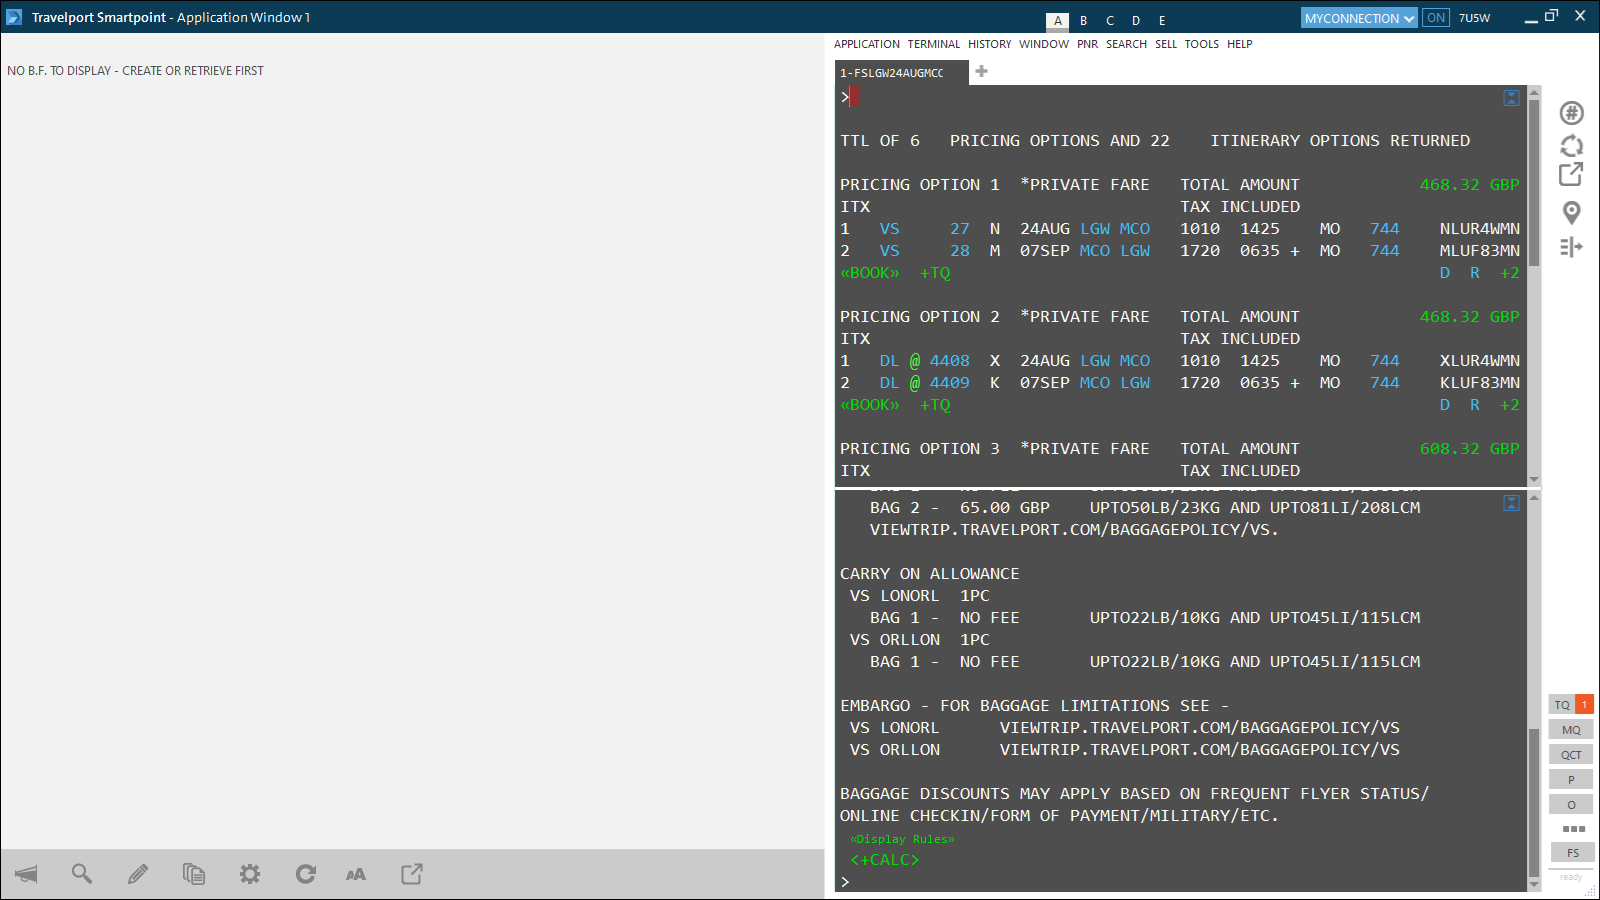Open the MYCONNECTION dropdown
Screen dimensions: 1600x900
[x=1359, y=18]
